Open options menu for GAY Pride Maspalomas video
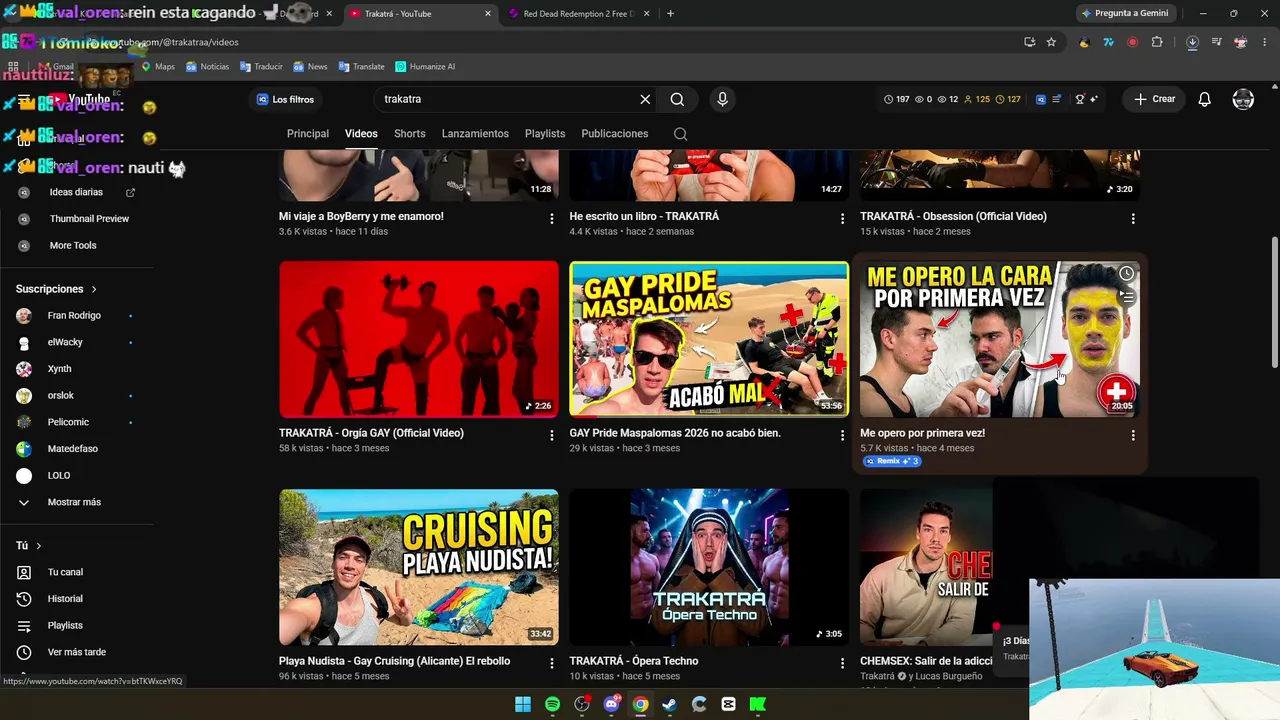 click(x=842, y=435)
